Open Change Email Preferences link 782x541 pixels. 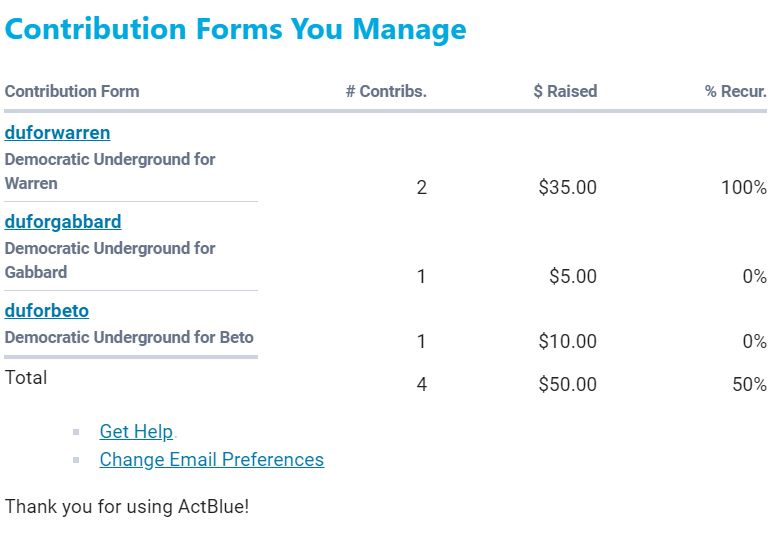tap(211, 460)
